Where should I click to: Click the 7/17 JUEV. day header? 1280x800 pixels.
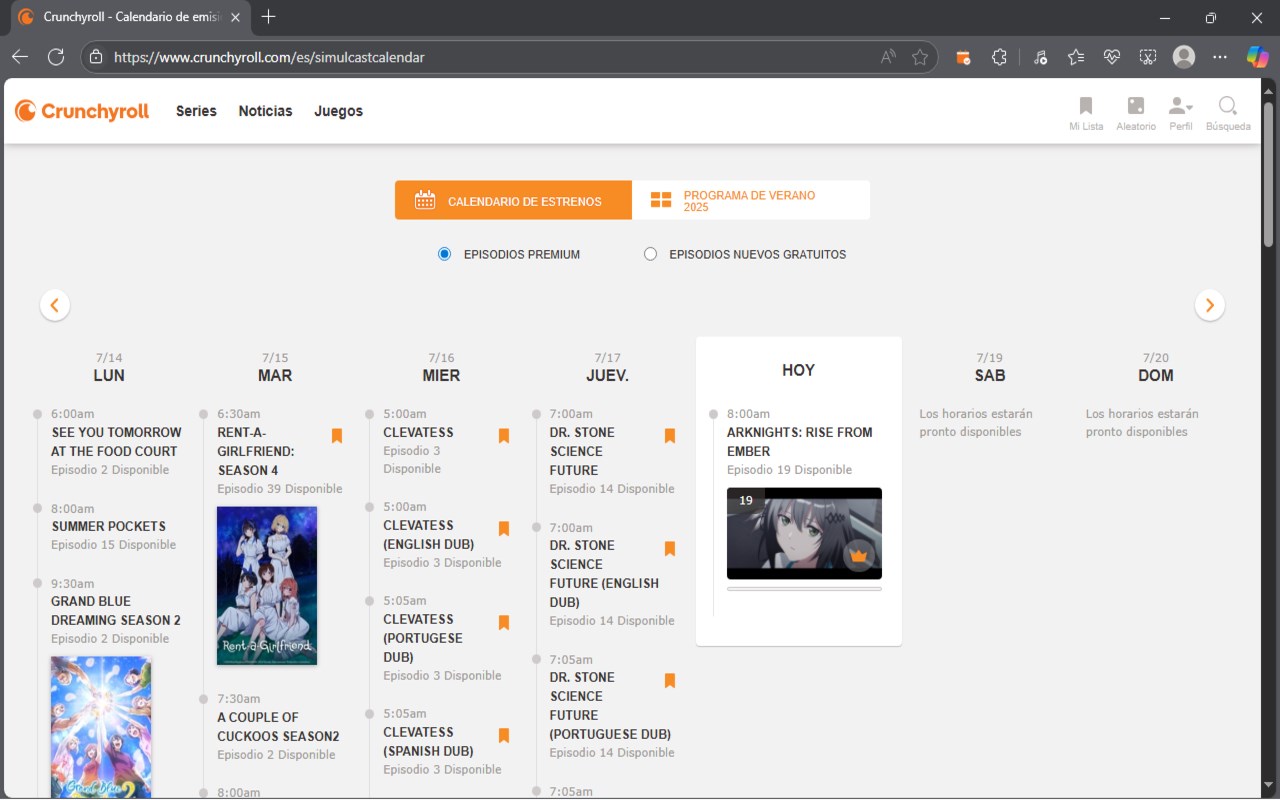[607, 368]
